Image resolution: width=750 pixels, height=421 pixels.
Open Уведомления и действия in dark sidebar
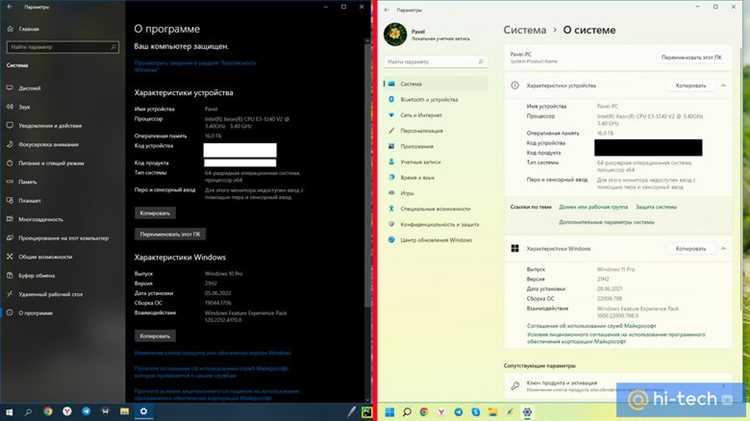tap(50, 125)
